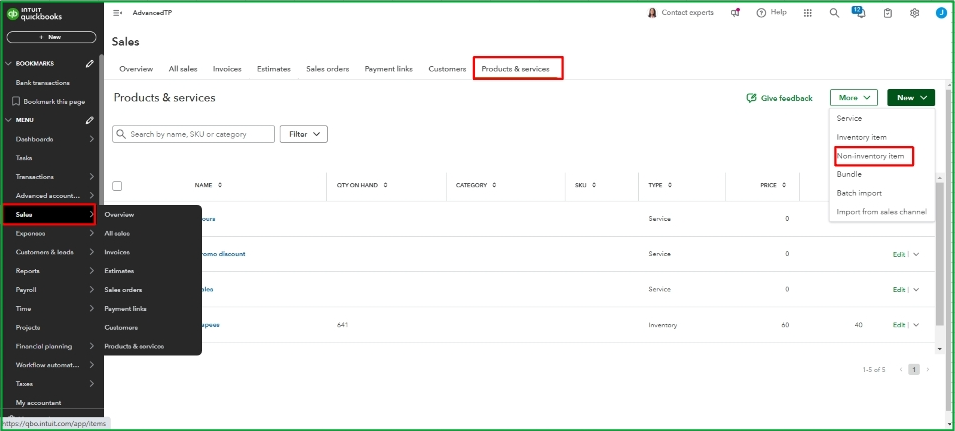Select Bundle from the New menu
This screenshot has height=431, width=955.
849,174
